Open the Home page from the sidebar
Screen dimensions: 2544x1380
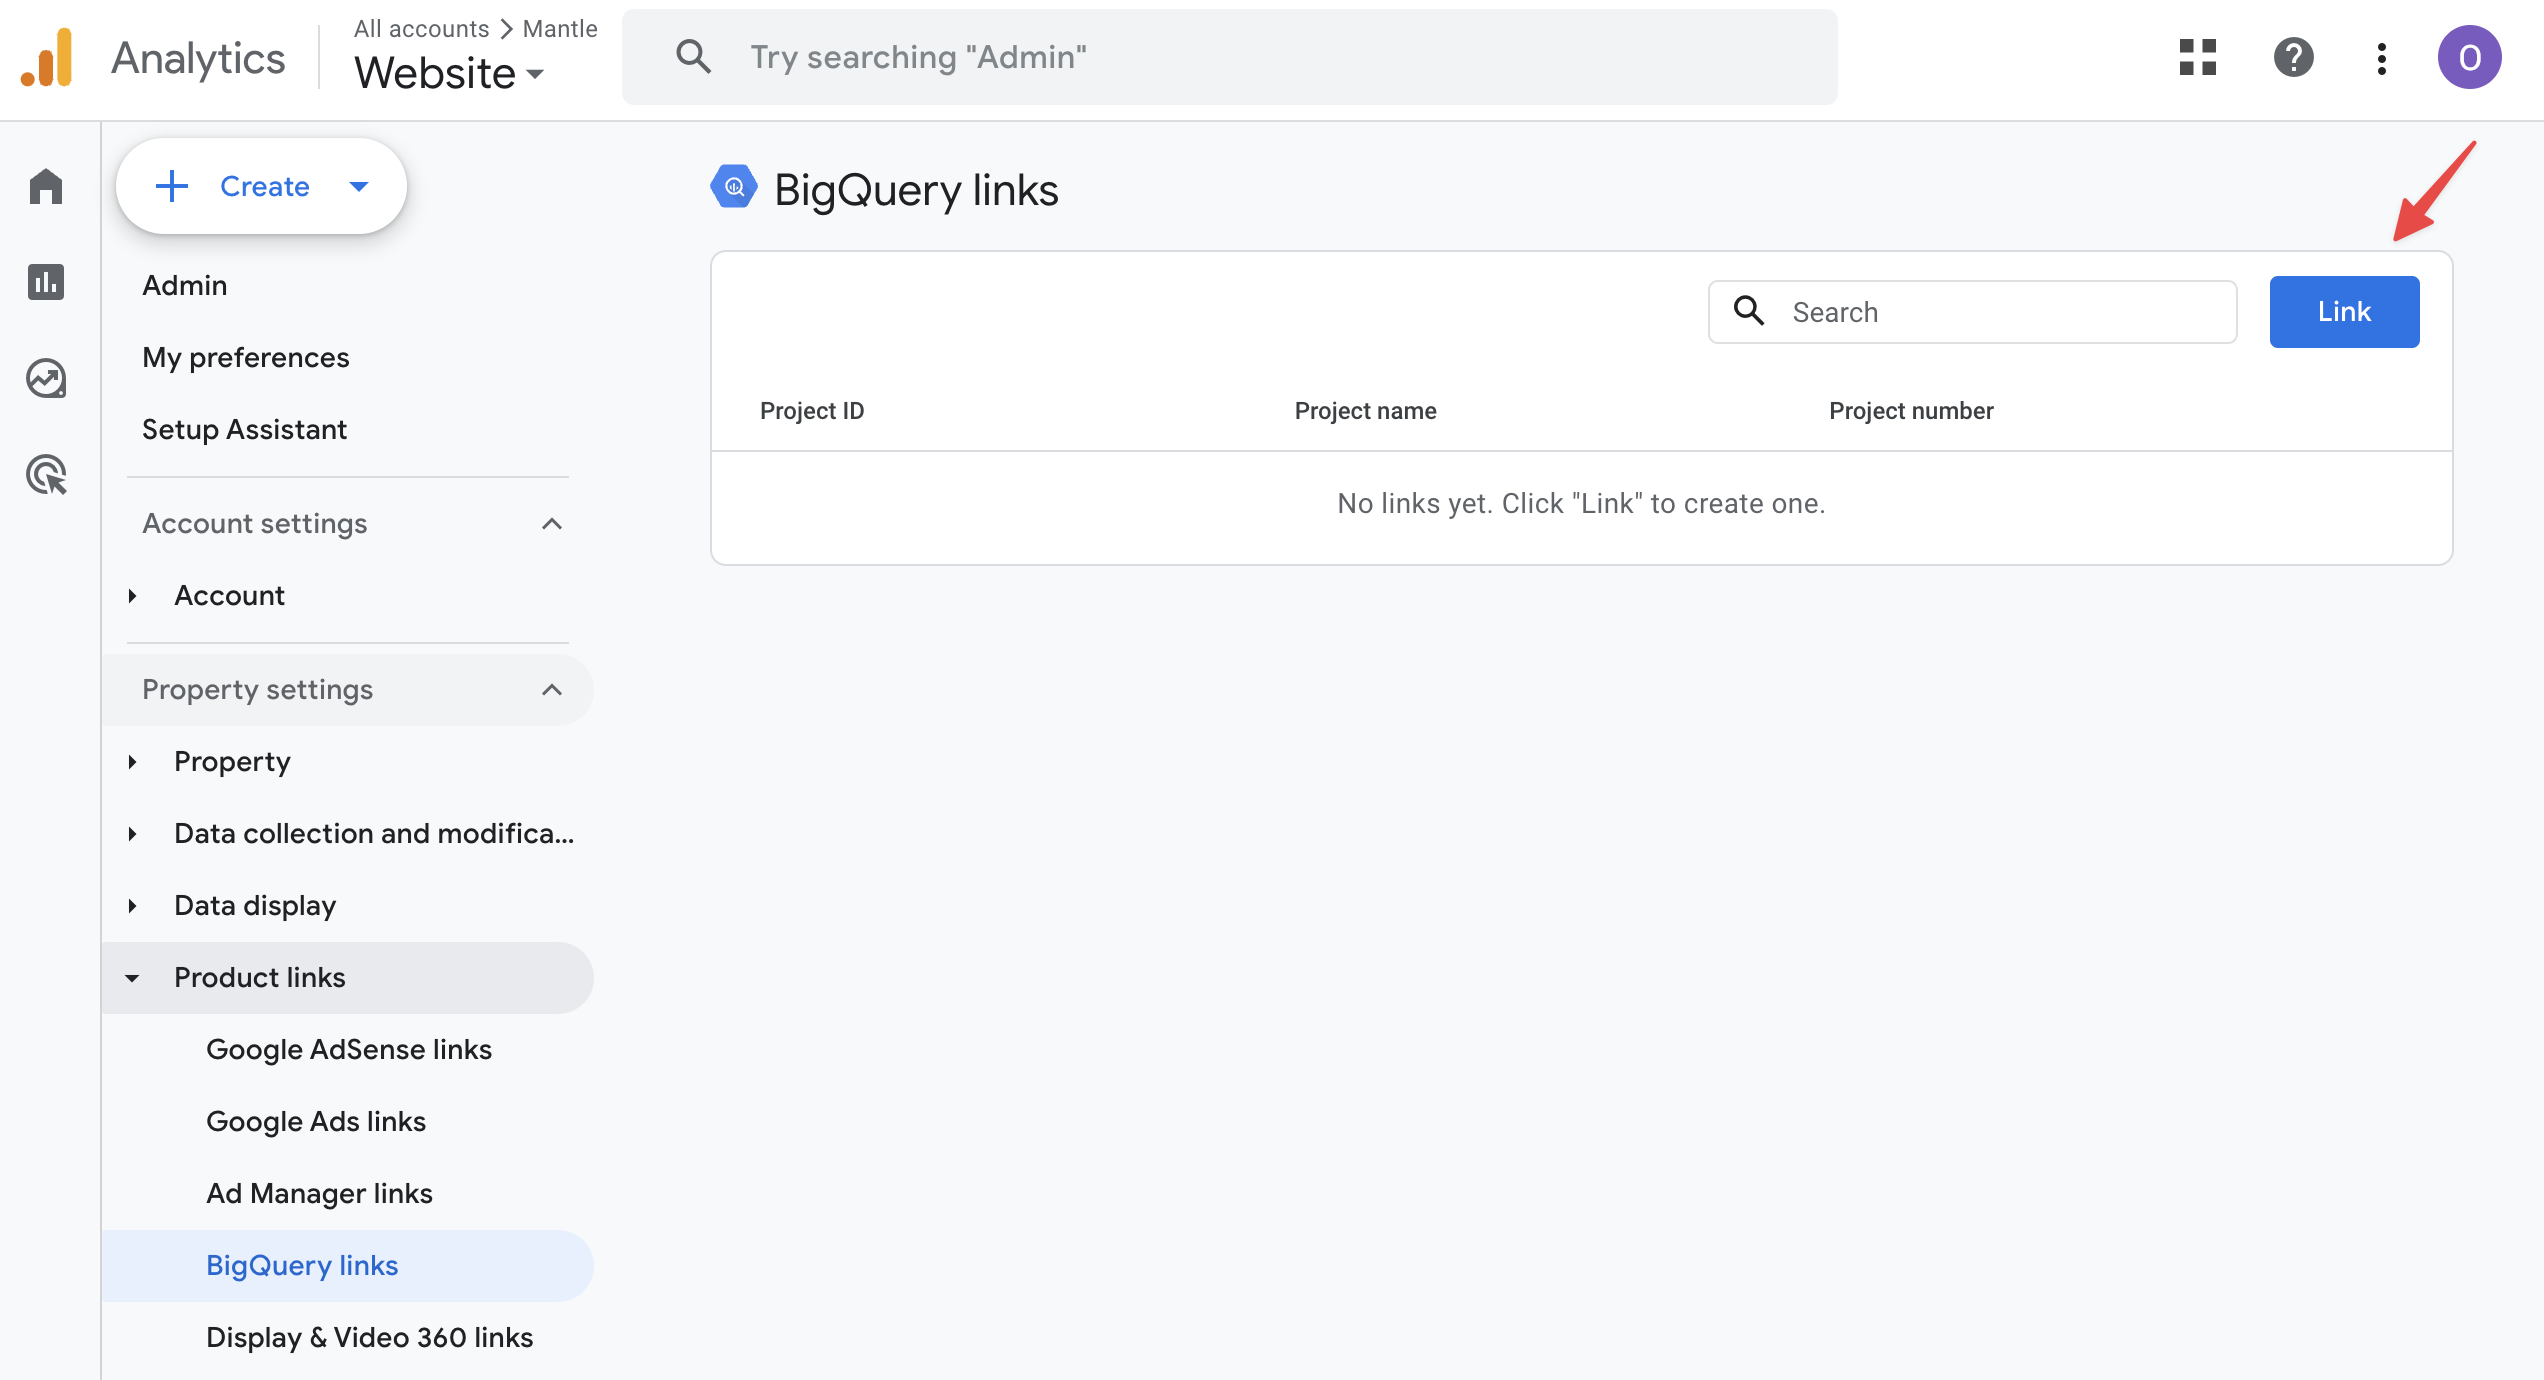click(46, 186)
